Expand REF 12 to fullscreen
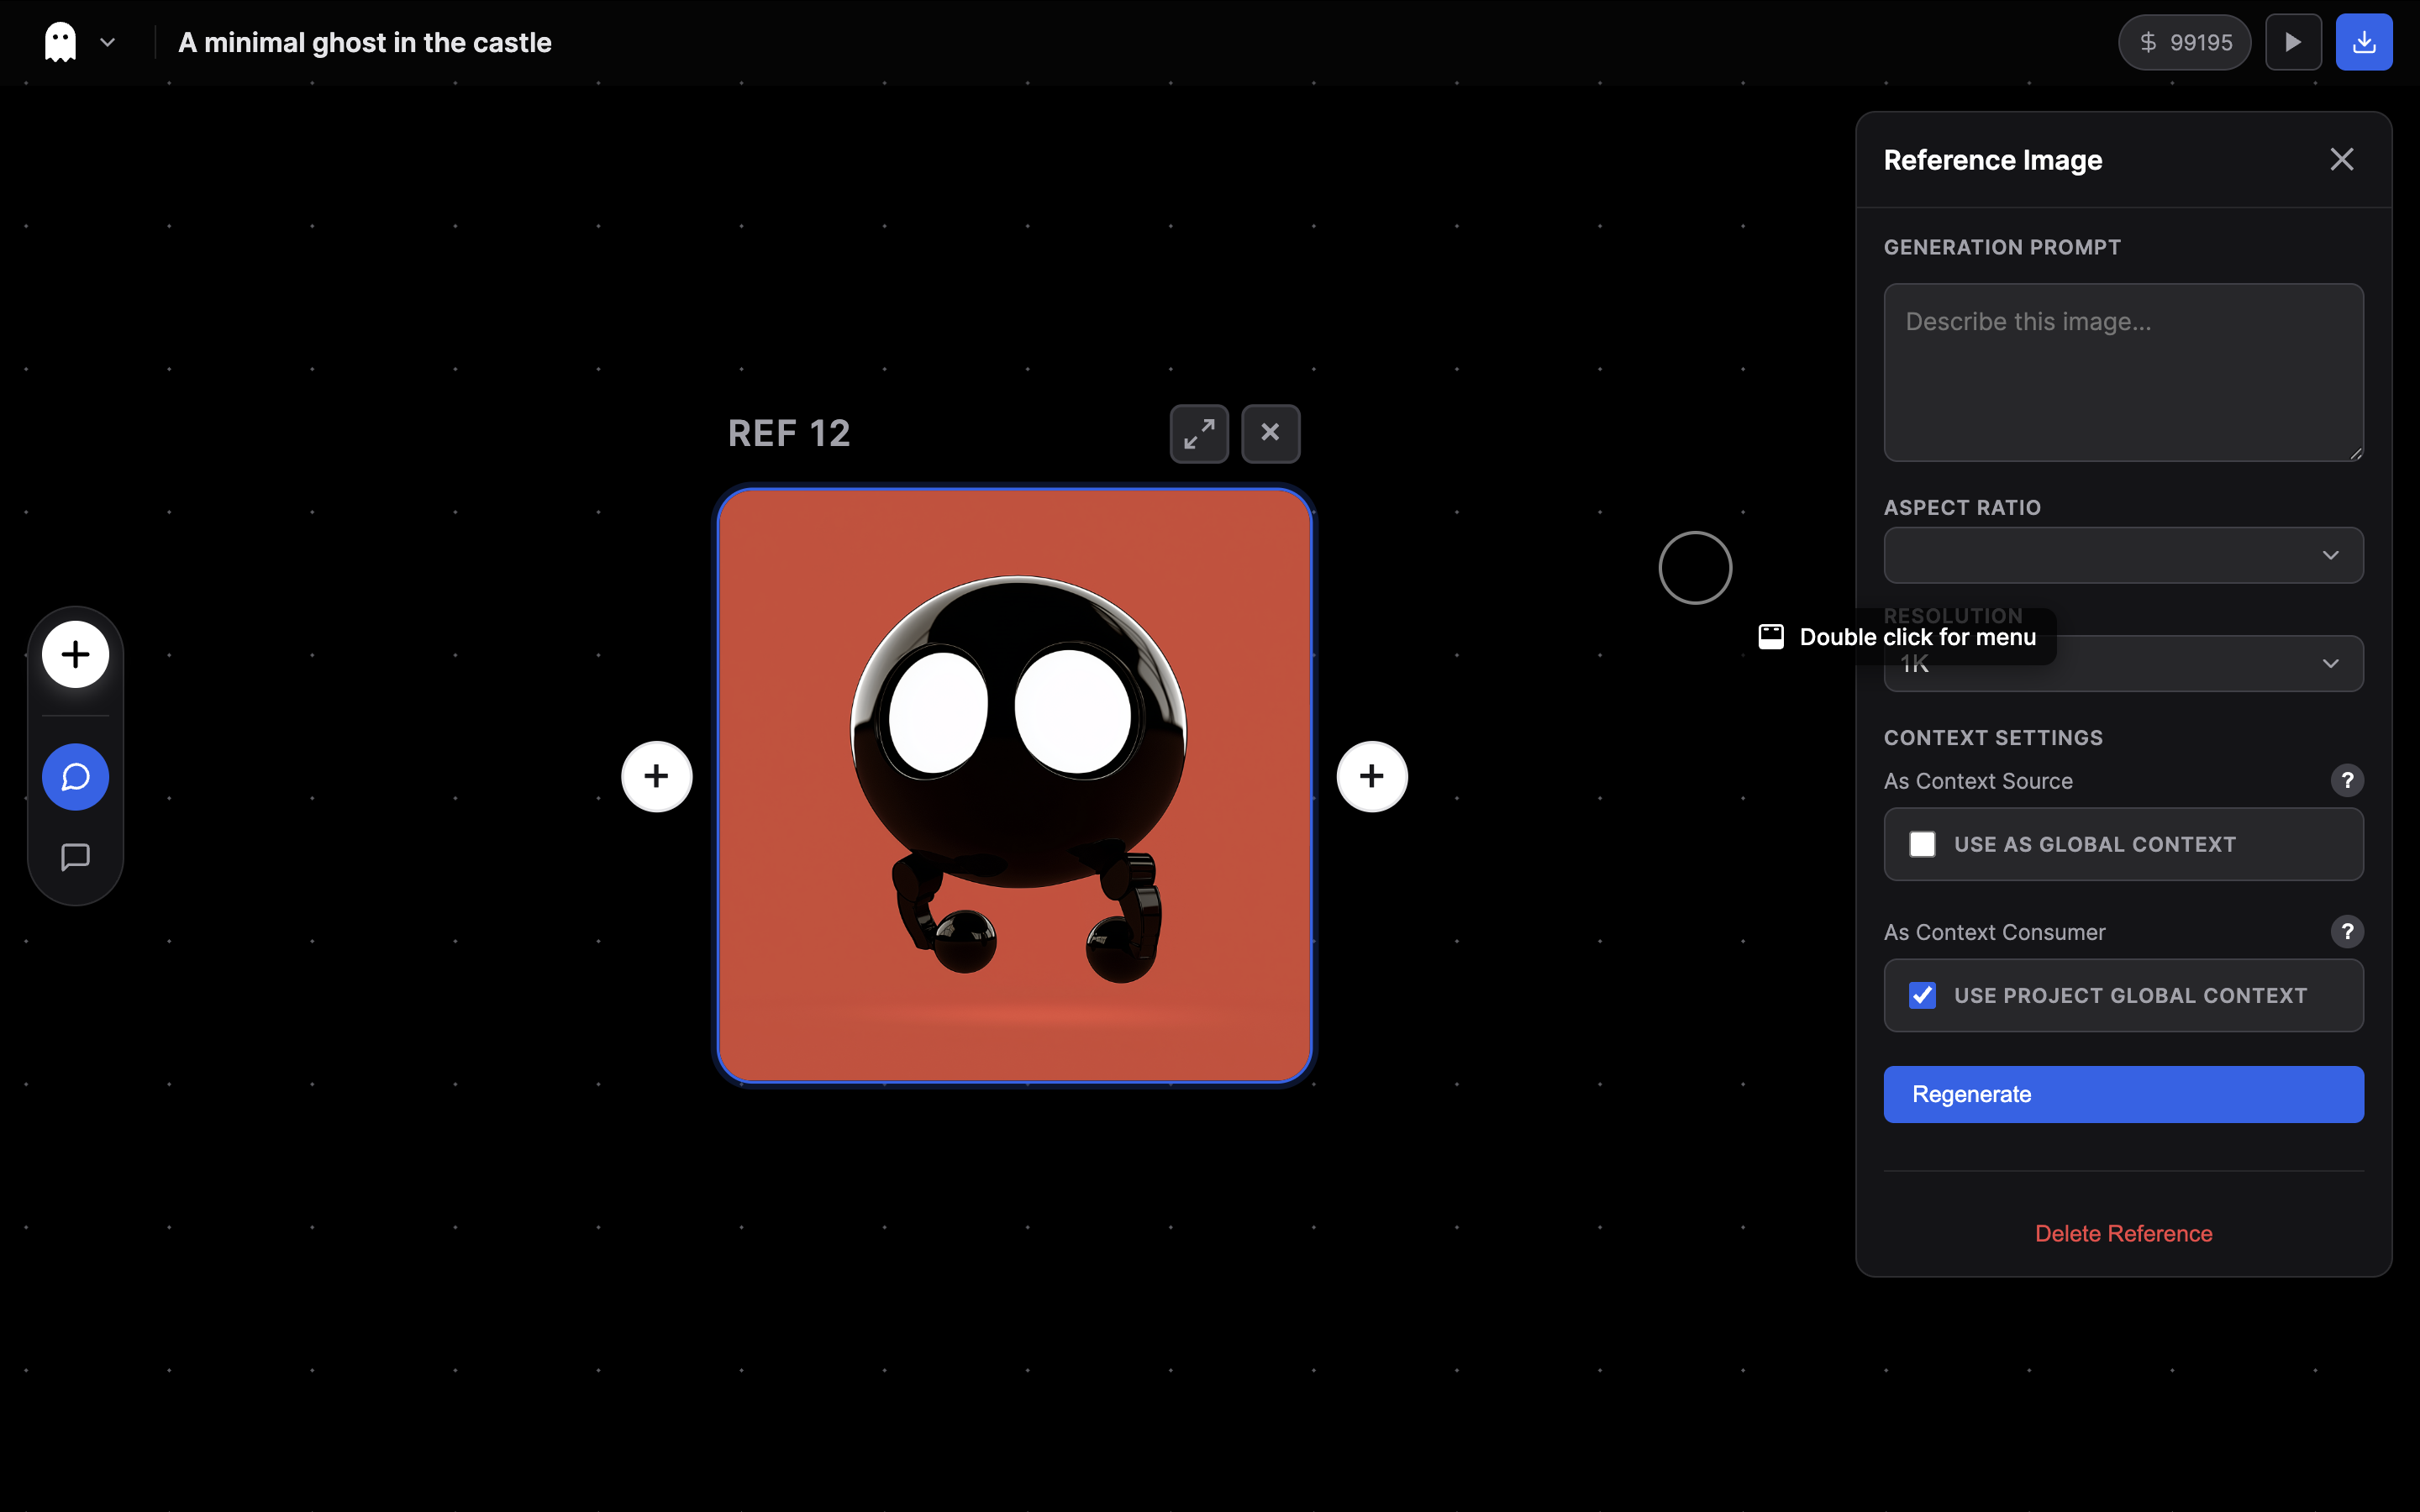2420x1512 pixels. [x=1198, y=433]
